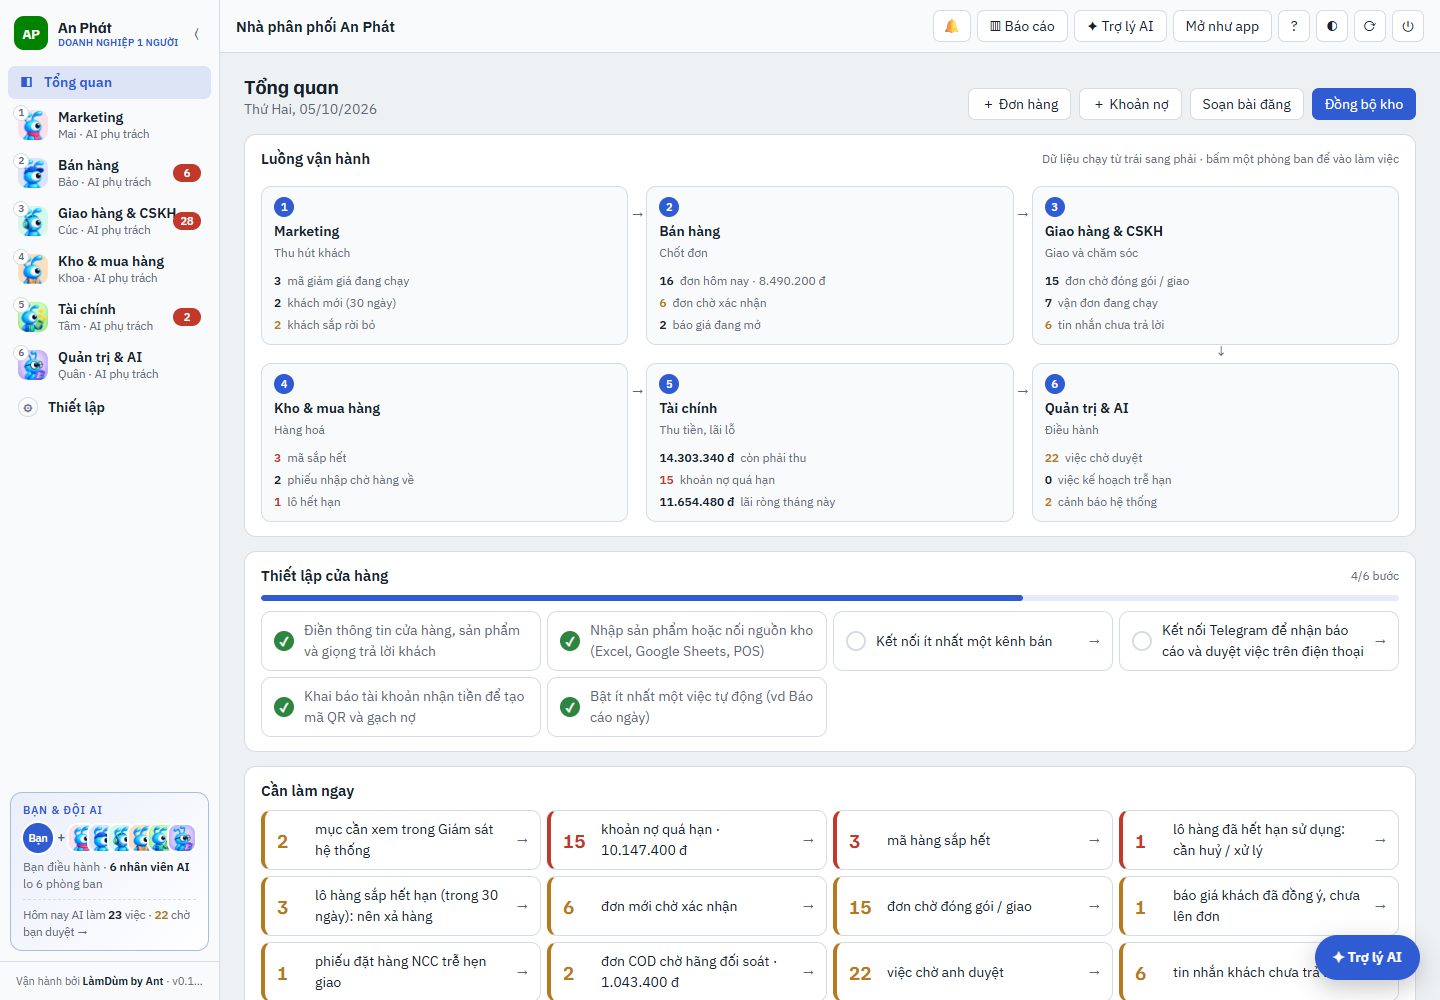This screenshot has width=1440, height=1000.
Task: Open Trợ lý AI from the header bar
Action: tap(1120, 26)
